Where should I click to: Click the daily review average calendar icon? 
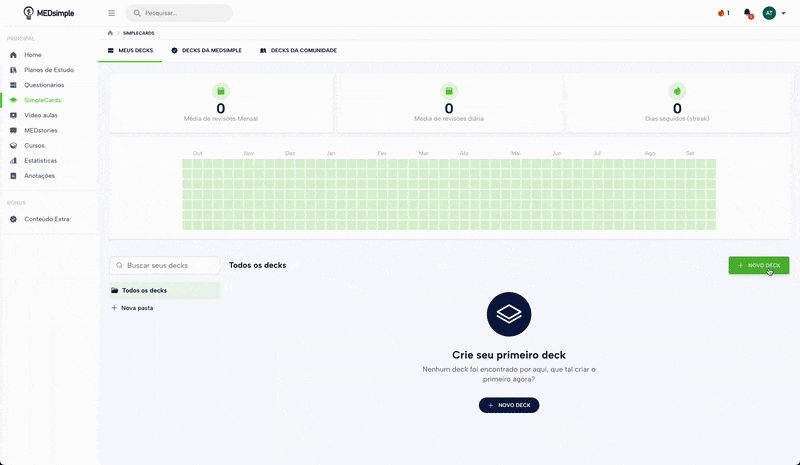click(449, 91)
